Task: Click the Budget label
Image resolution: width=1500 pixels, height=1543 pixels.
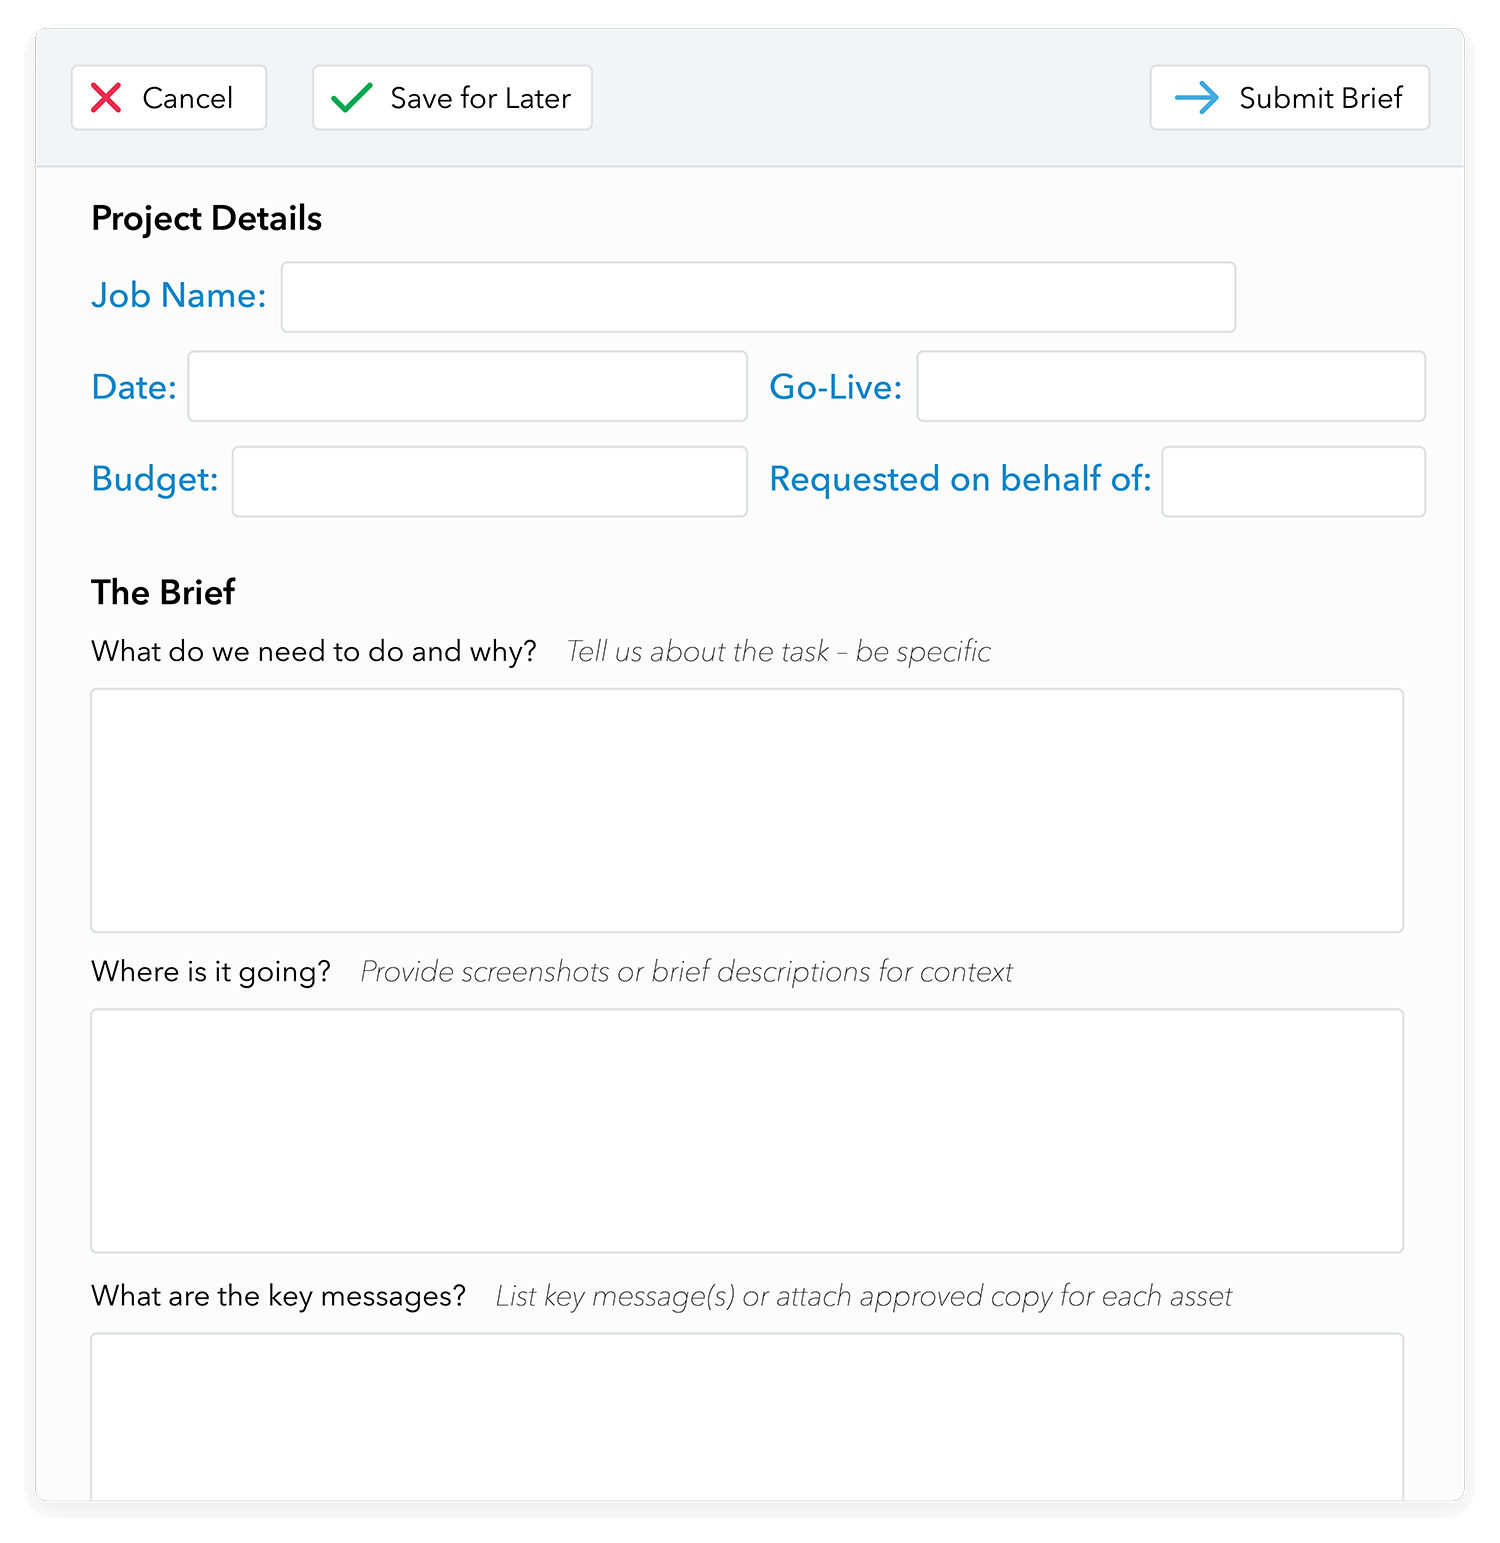Action: click(x=155, y=479)
